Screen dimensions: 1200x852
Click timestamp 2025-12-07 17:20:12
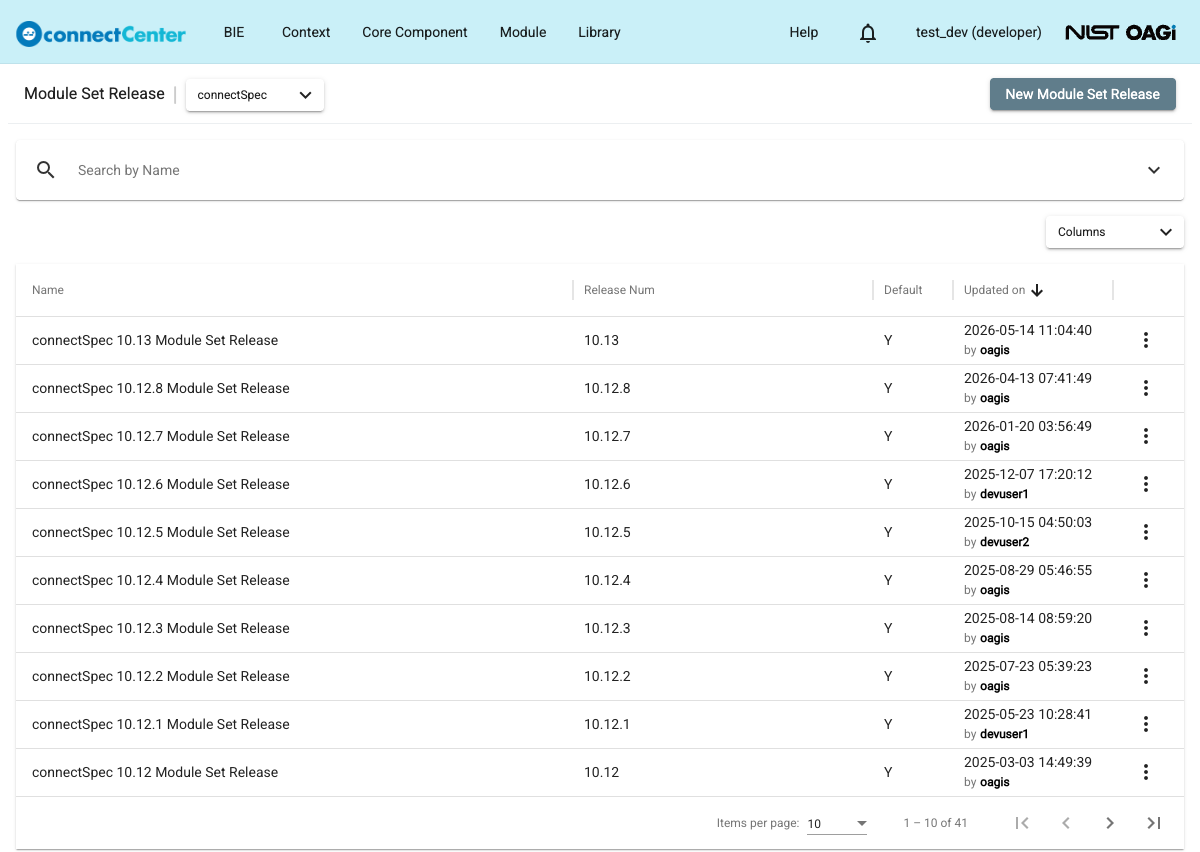click(1028, 474)
